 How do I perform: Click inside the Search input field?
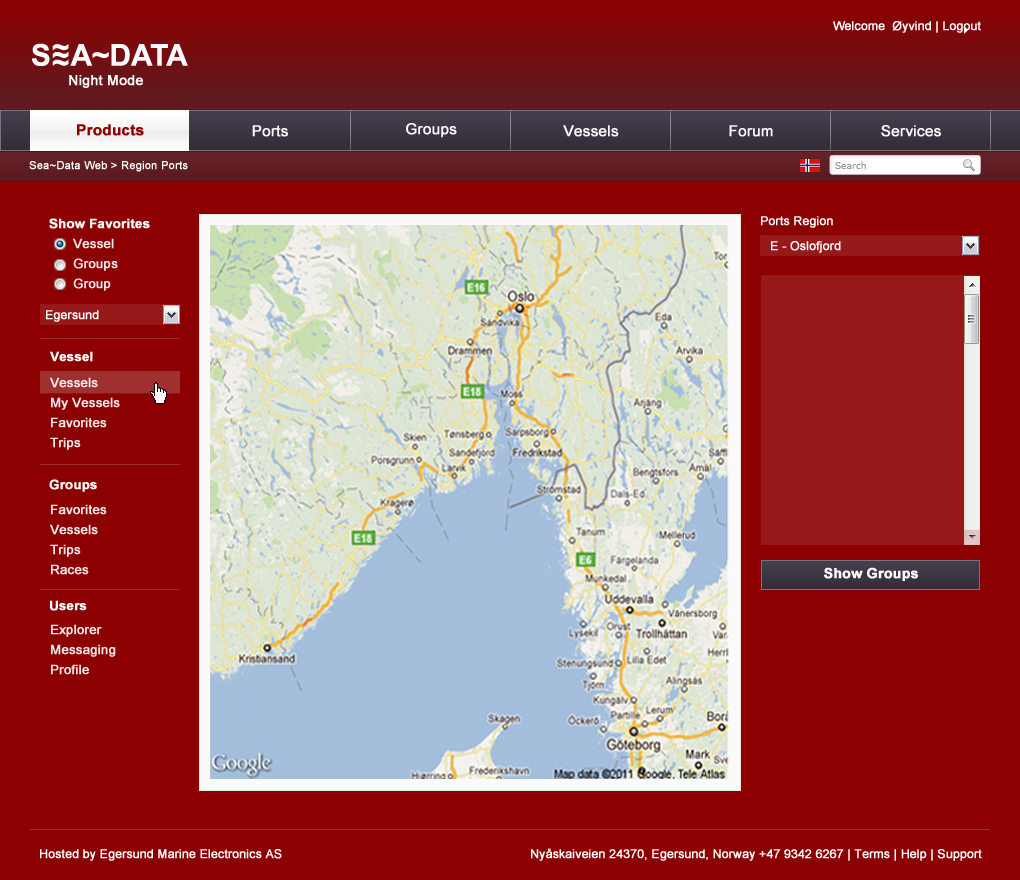coord(895,165)
